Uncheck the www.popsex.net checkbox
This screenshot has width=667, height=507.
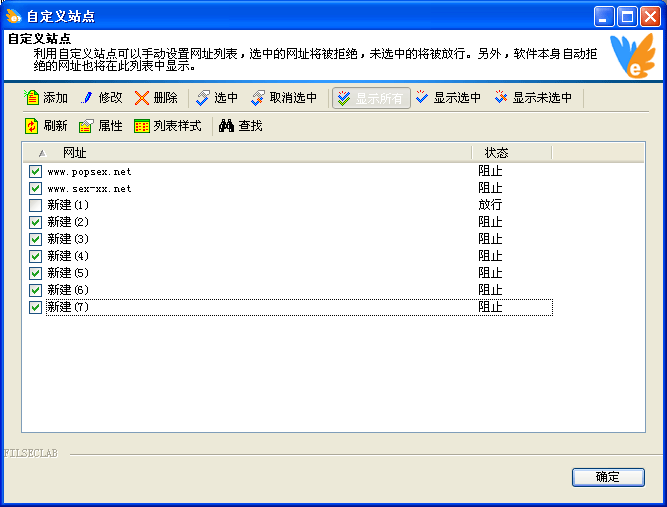click(x=36, y=172)
